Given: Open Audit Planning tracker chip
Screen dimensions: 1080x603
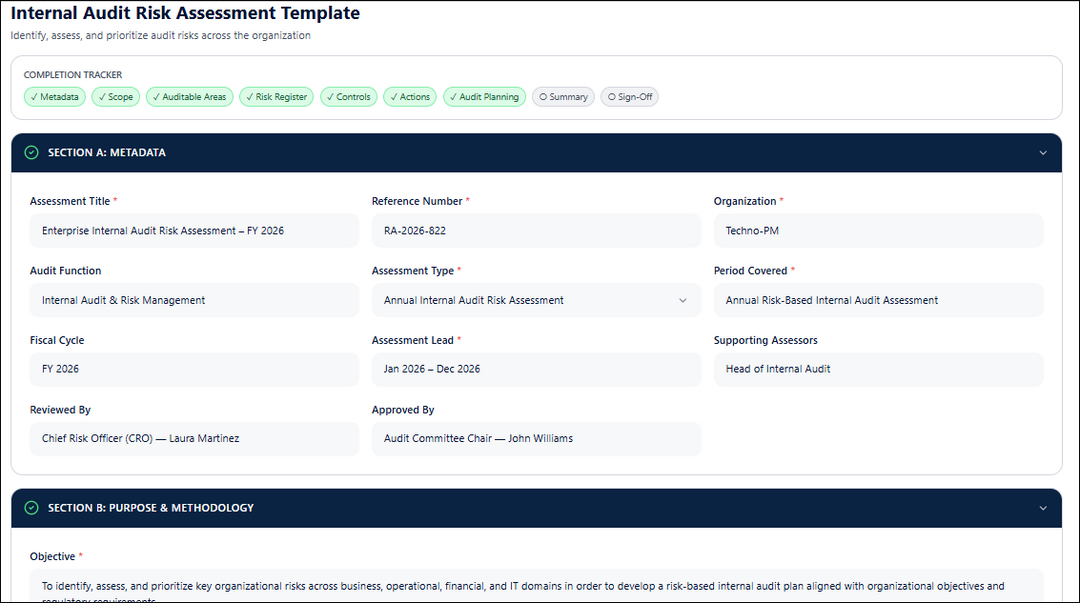Looking at the screenshot, I should (x=484, y=97).
